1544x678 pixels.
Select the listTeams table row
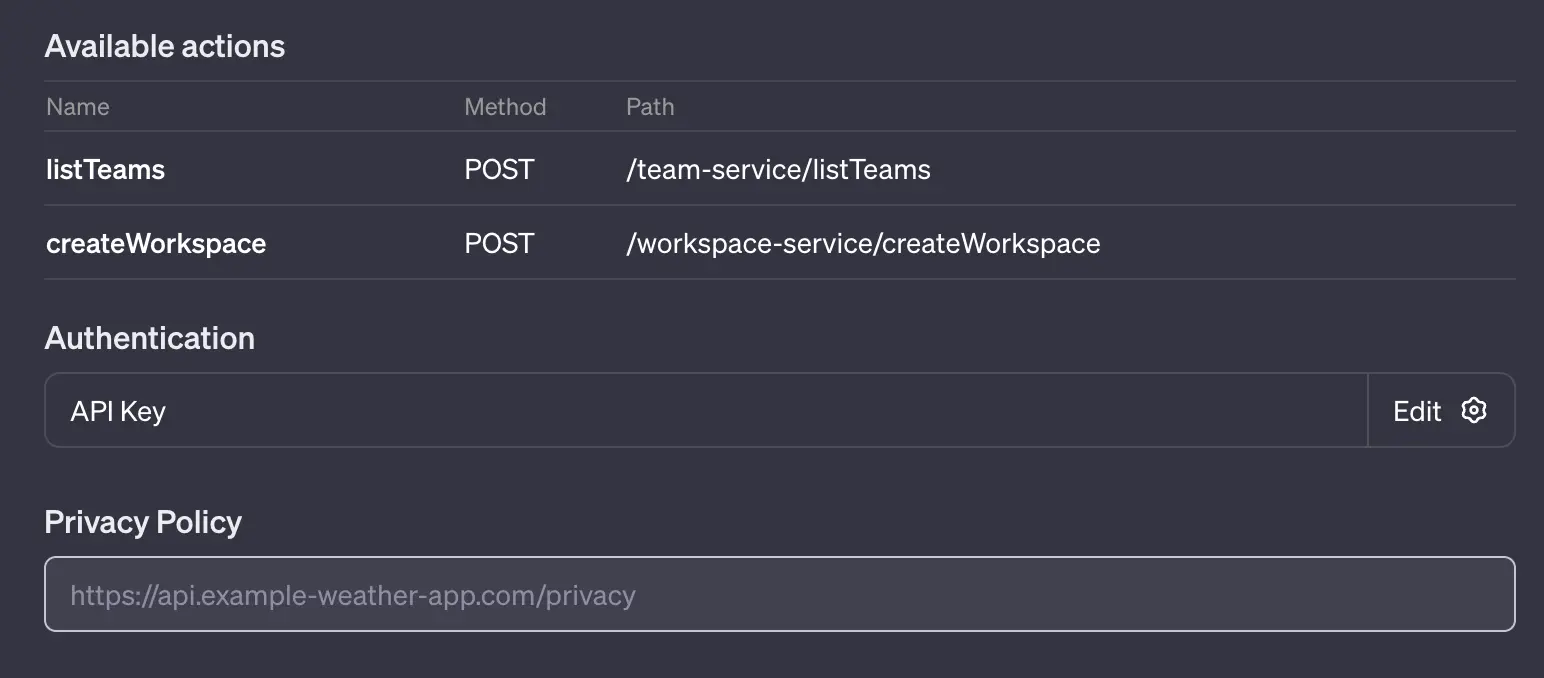pyautogui.click(x=700, y=169)
